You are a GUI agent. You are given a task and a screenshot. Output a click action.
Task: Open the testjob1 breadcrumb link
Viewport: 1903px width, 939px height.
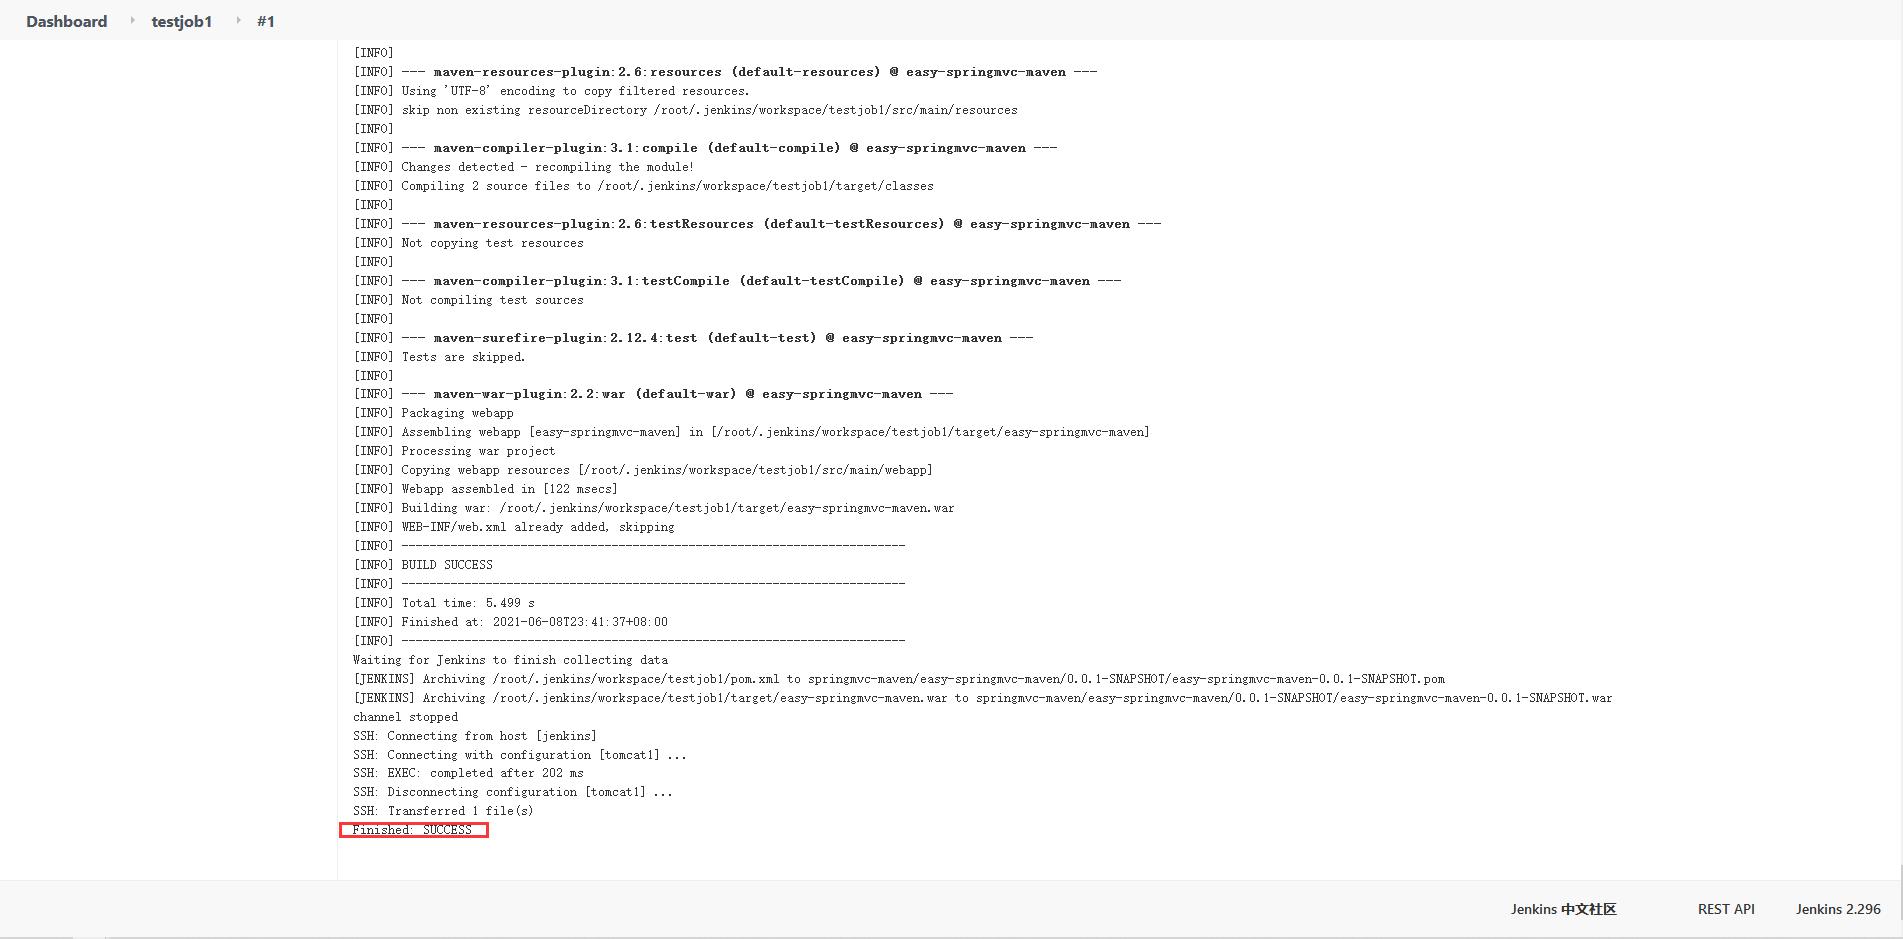181,21
